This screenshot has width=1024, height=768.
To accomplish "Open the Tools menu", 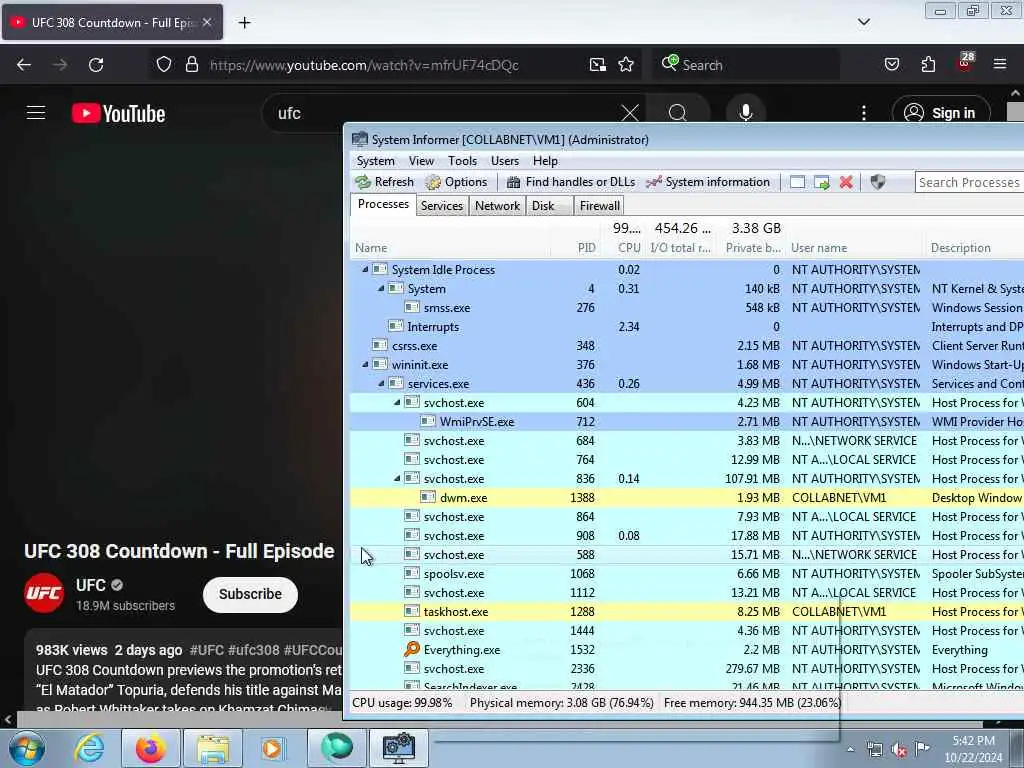I will 462,161.
